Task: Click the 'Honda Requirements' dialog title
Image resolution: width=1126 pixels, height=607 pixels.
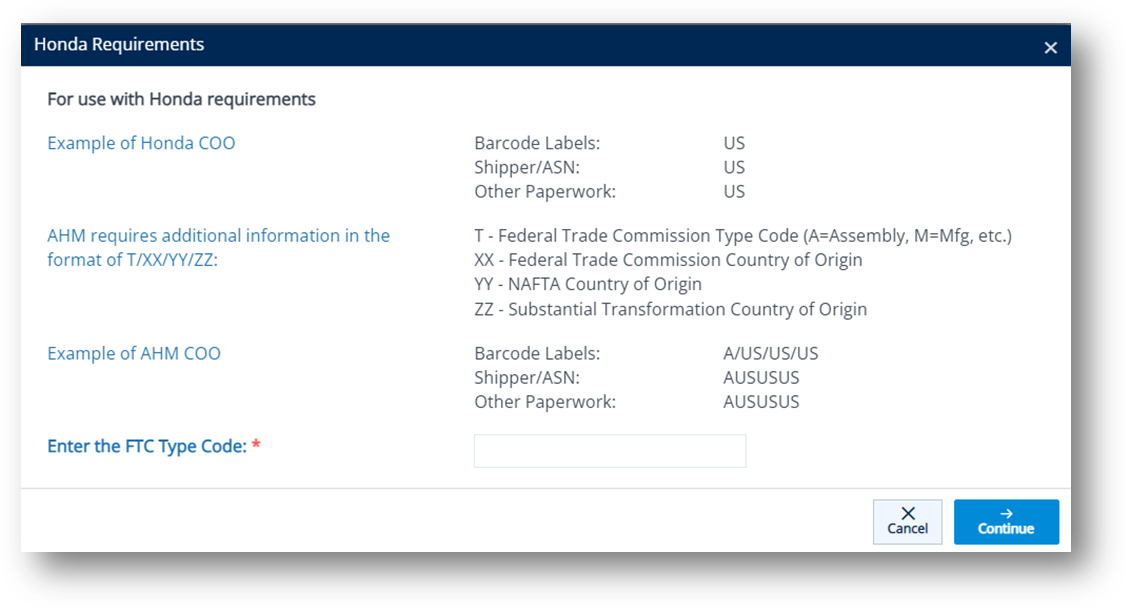Action: [119, 45]
